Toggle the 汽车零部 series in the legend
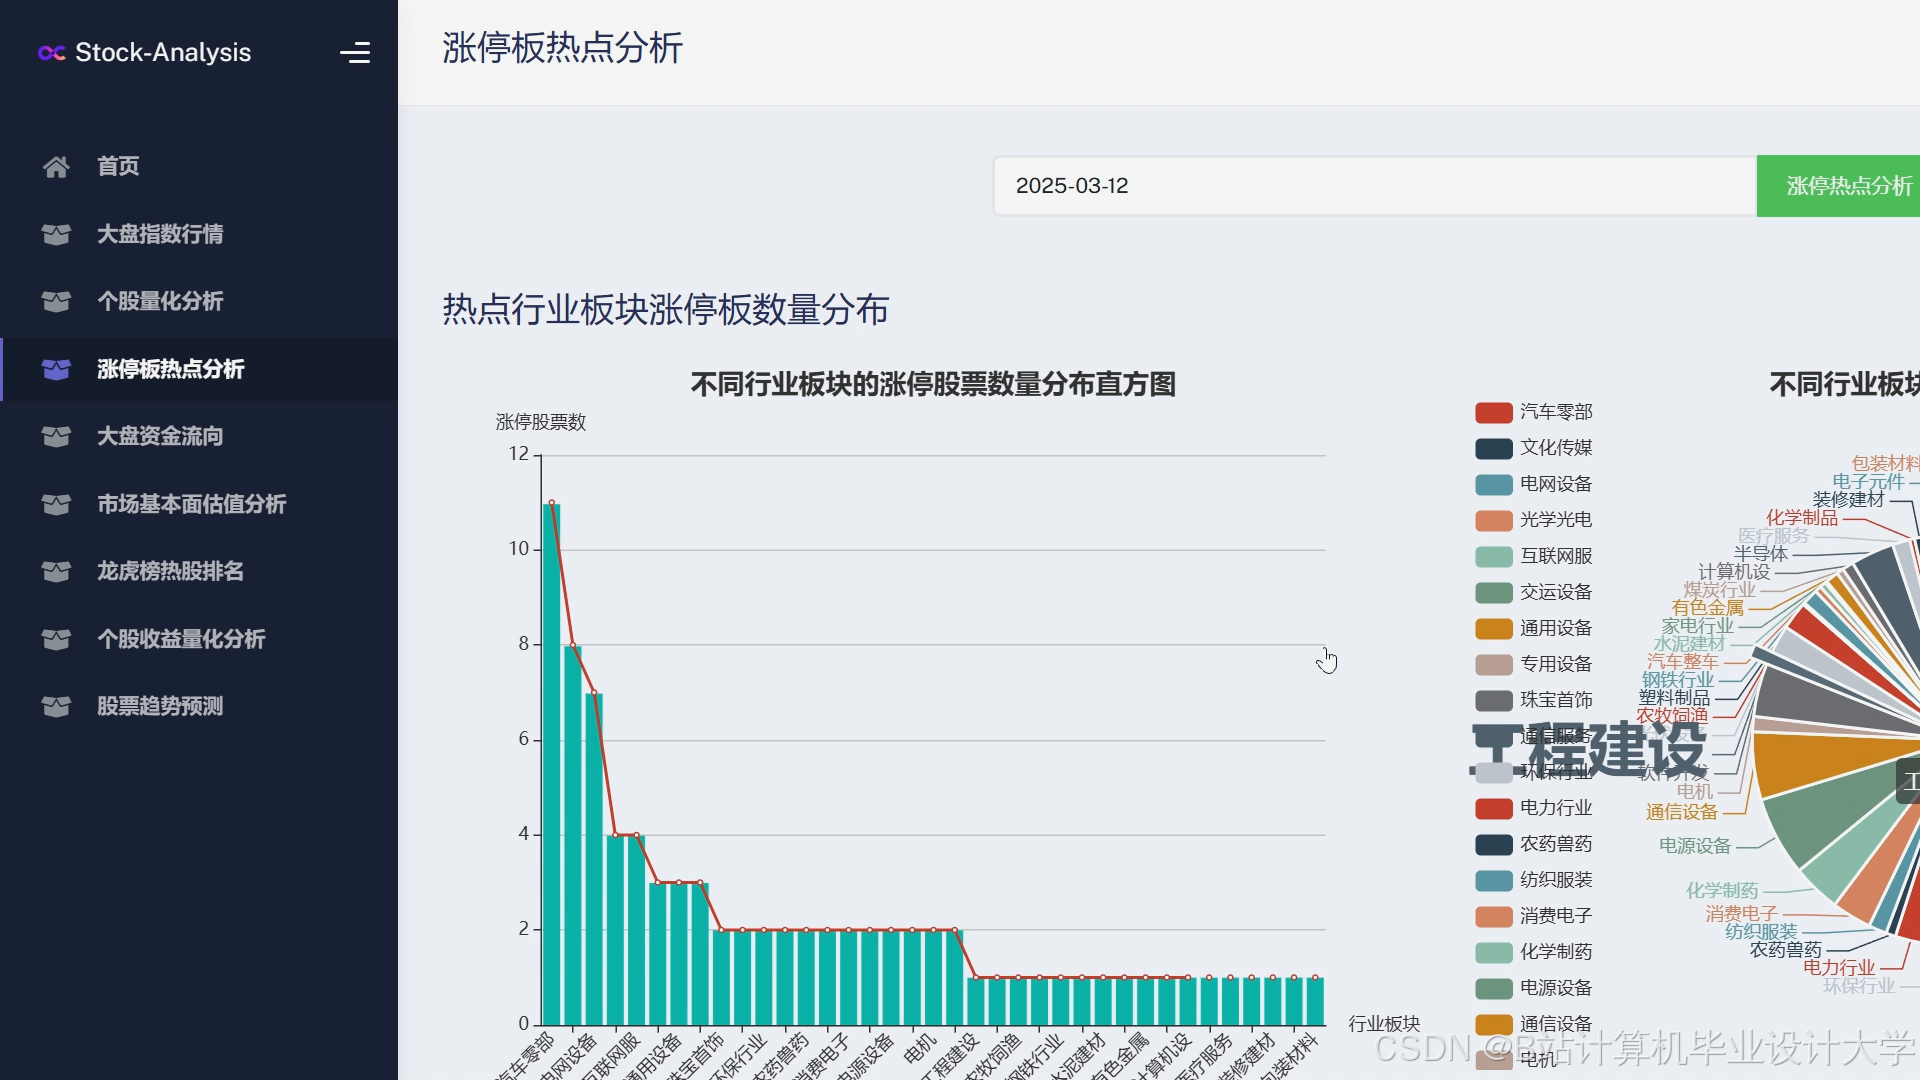 tap(1532, 412)
